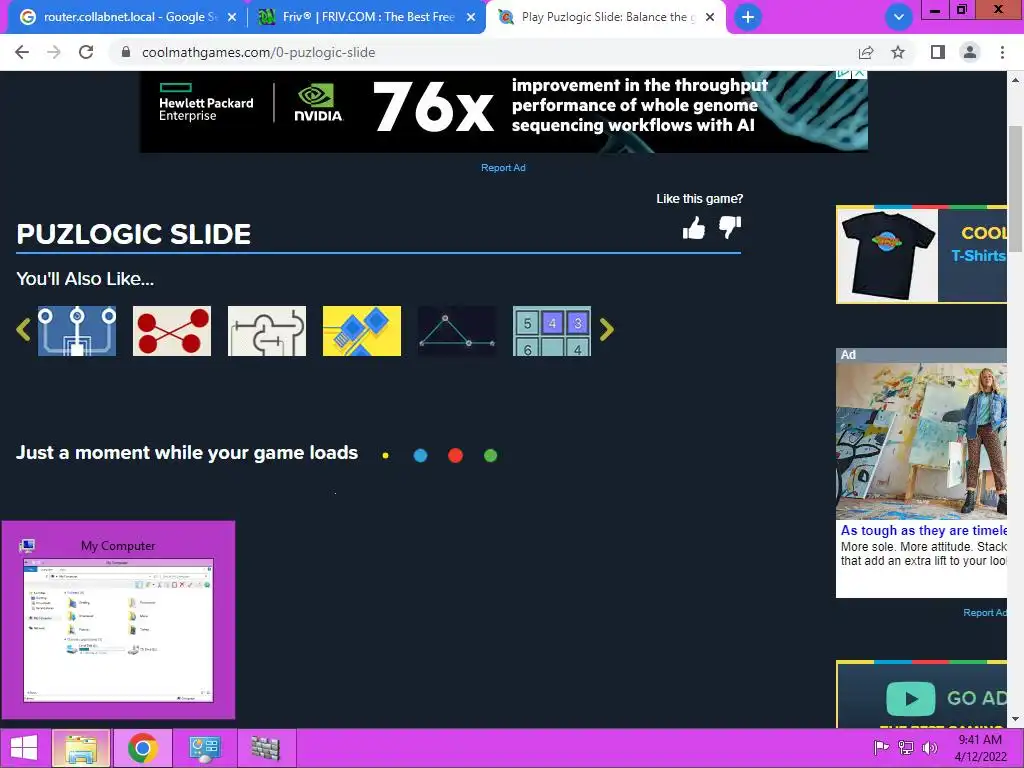Click the Action Center flag icon
Image resolution: width=1024 pixels, height=768 pixels.
881,748
